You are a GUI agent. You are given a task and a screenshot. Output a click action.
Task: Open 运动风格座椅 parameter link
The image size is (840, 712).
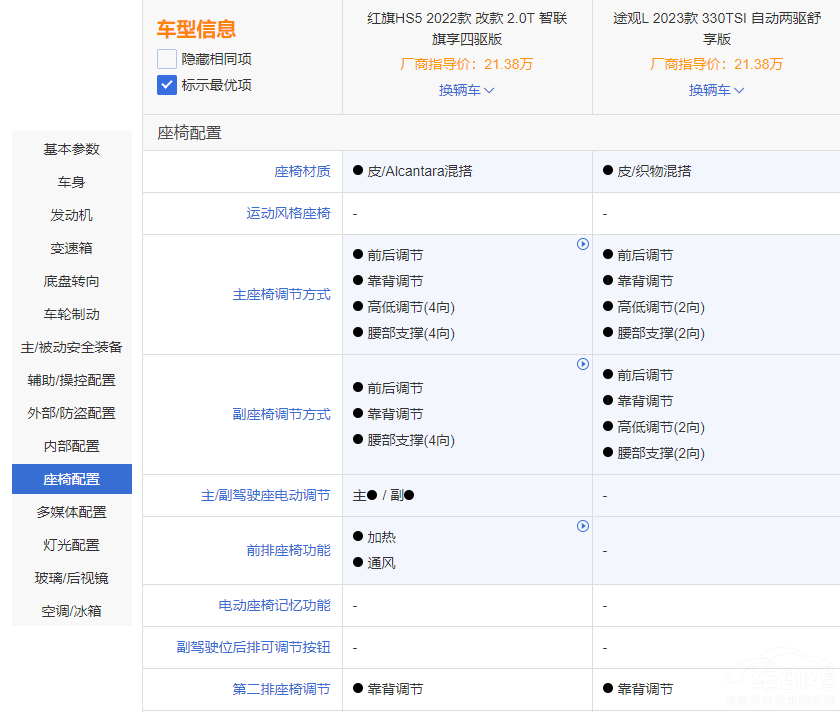(x=288, y=213)
